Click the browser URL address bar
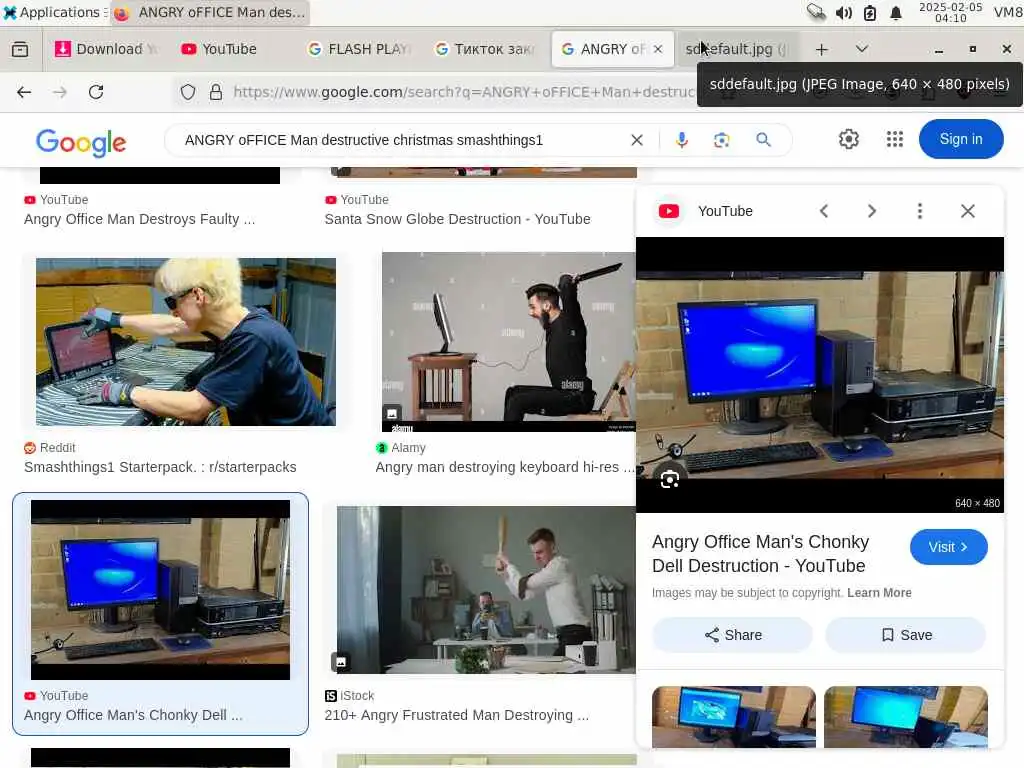The width and height of the screenshot is (1024, 768). (x=462, y=92)
